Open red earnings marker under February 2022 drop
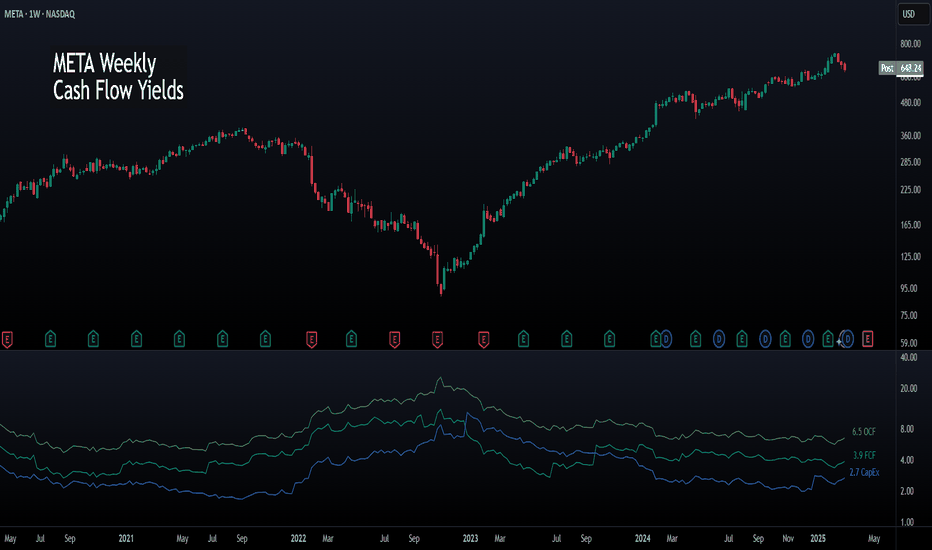This screenshot has width=932, height=550. click(311, 340)
